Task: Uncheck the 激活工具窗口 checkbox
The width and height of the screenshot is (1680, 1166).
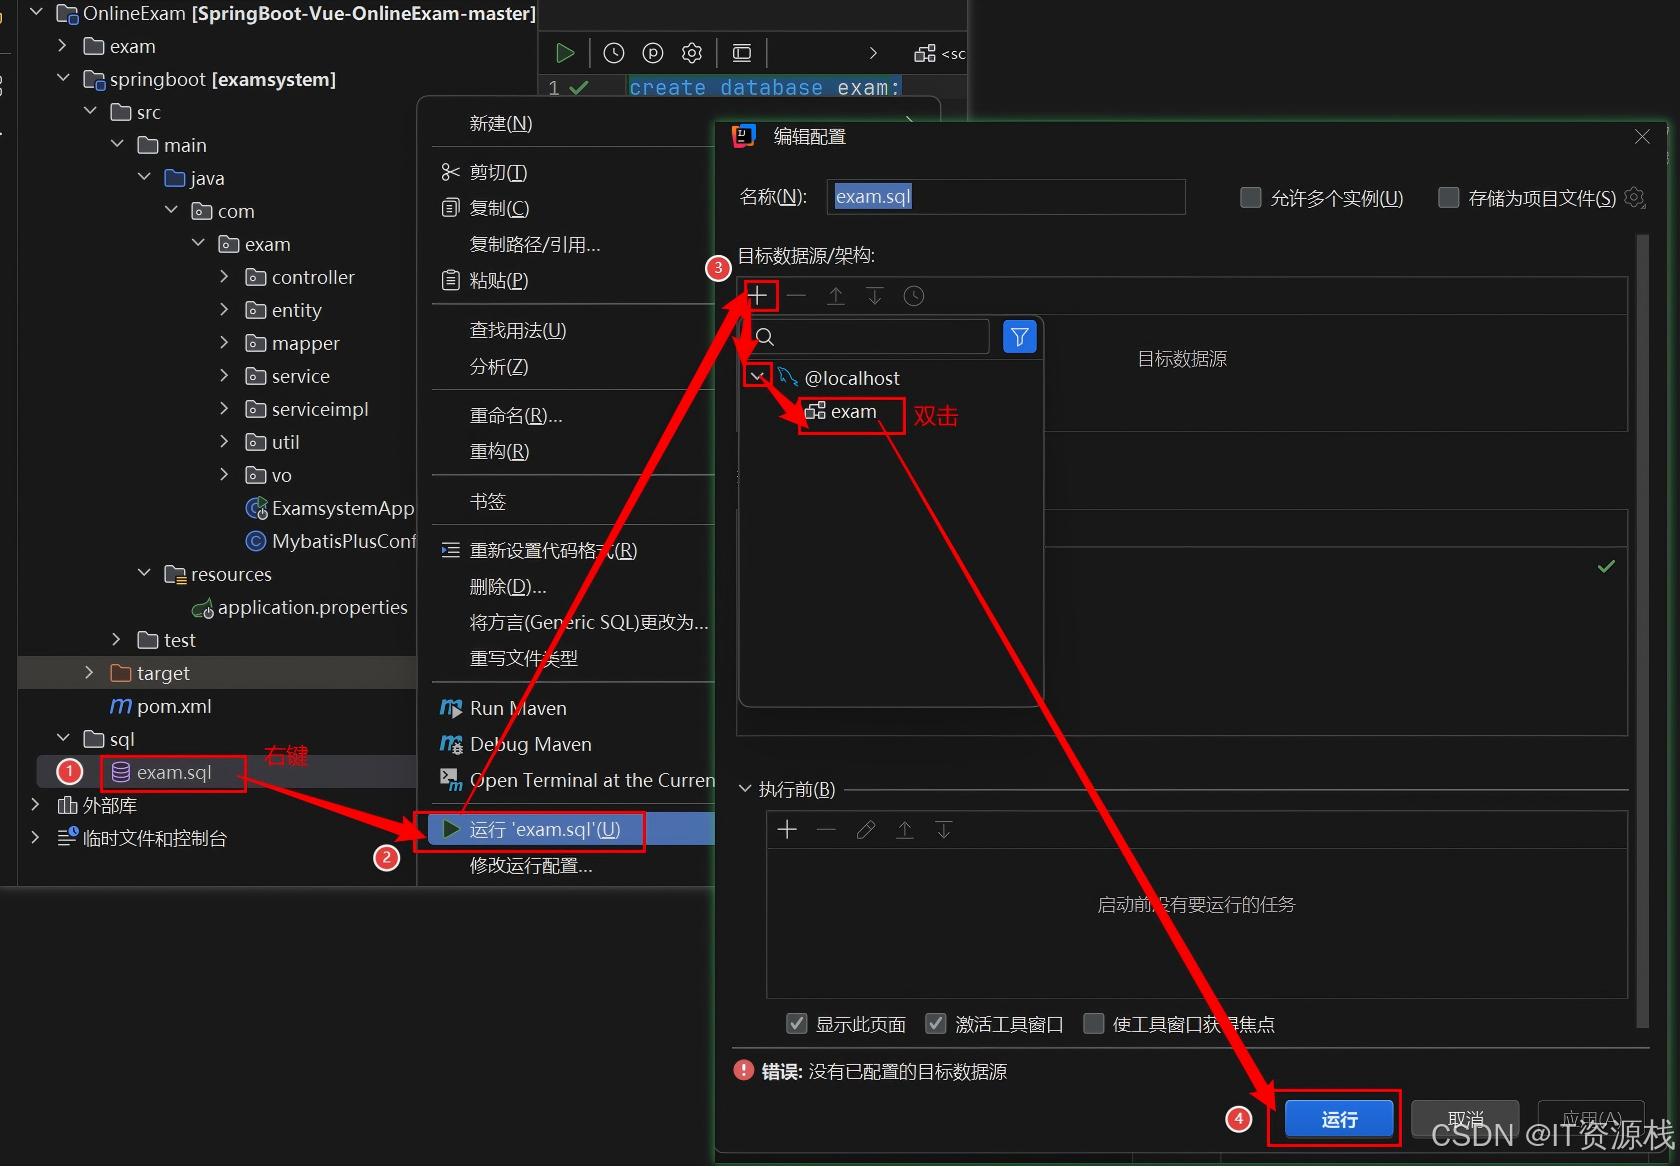Action: [x=935, y=1023]
